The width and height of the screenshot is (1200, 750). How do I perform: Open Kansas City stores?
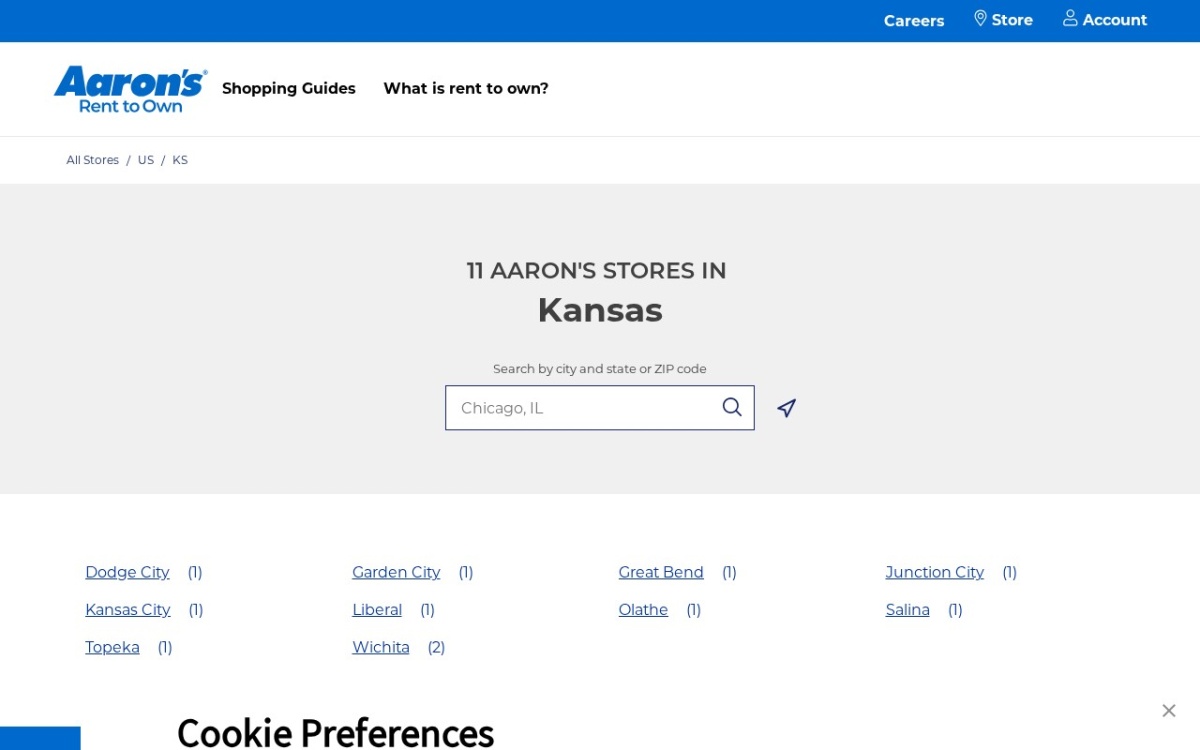click(x=128, y=610)
